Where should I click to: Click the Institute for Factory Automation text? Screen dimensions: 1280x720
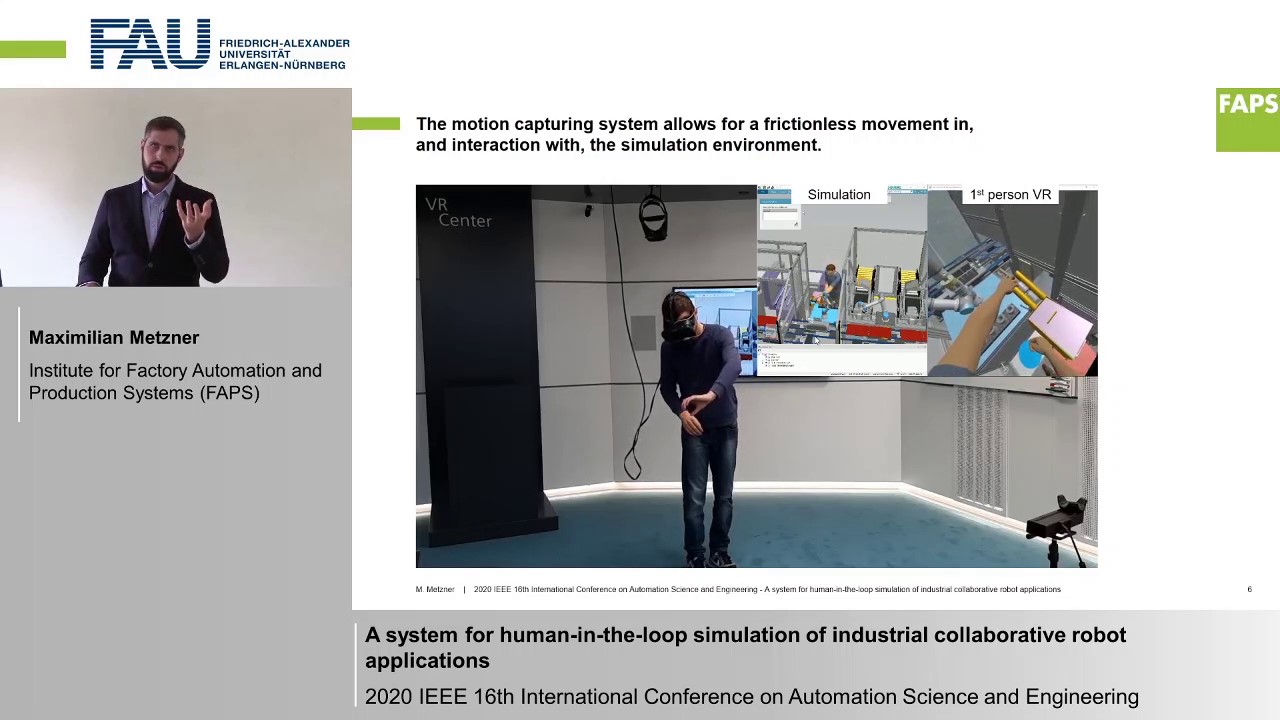tap(175, 381)
